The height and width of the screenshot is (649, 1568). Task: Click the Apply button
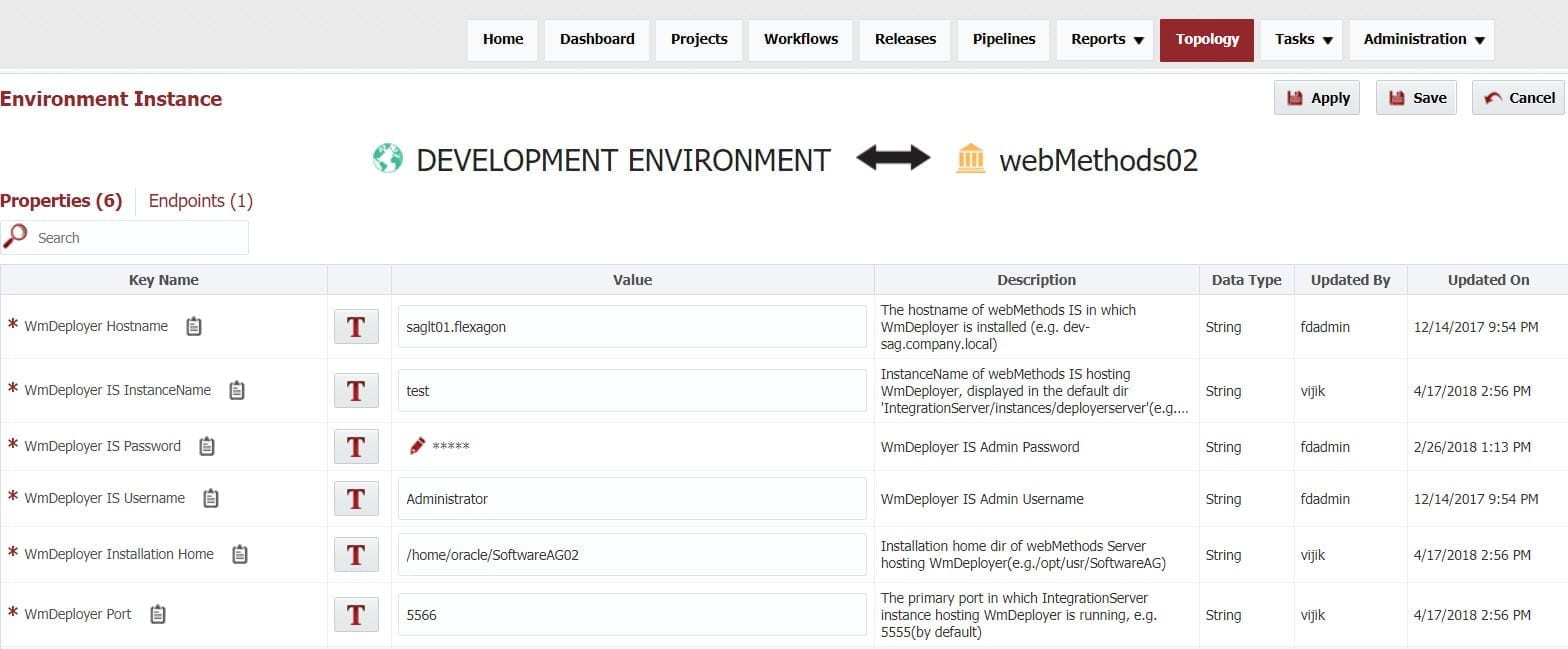tap(1317, 98)
